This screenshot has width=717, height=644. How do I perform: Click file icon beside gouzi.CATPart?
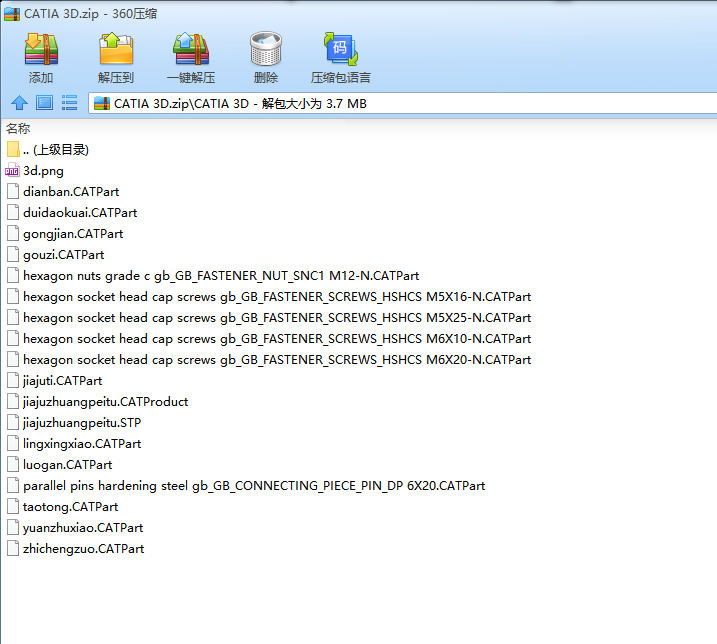[x=13, y=255]
